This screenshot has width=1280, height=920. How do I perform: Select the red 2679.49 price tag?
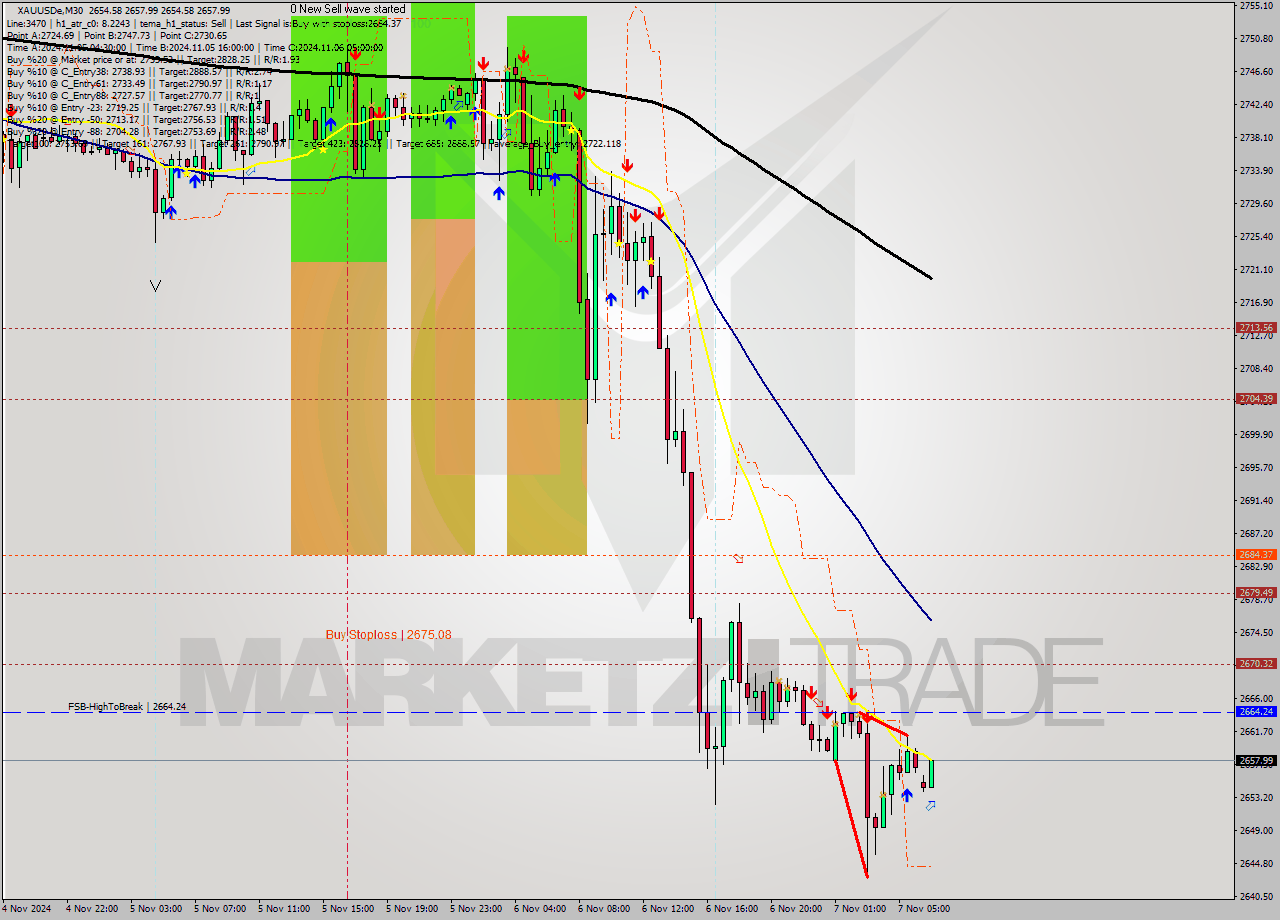pos(1256,592)
